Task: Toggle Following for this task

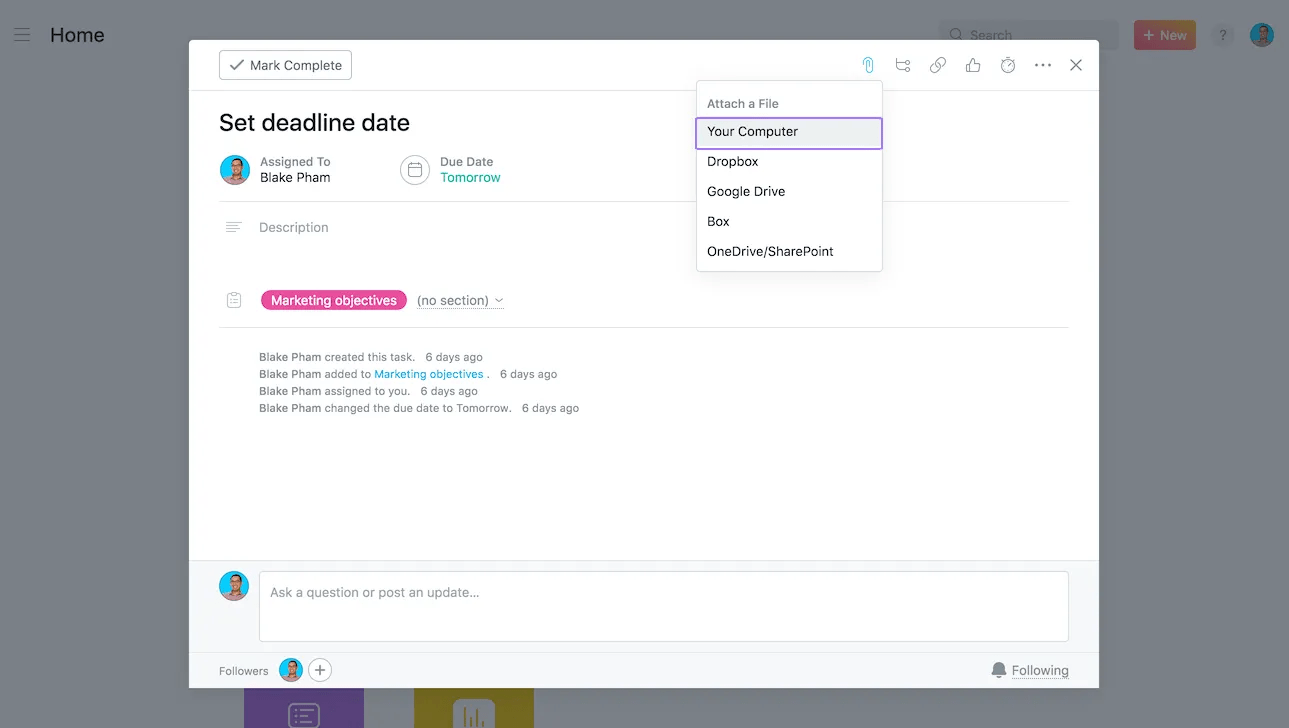Action: click(x=1040, y=670)
